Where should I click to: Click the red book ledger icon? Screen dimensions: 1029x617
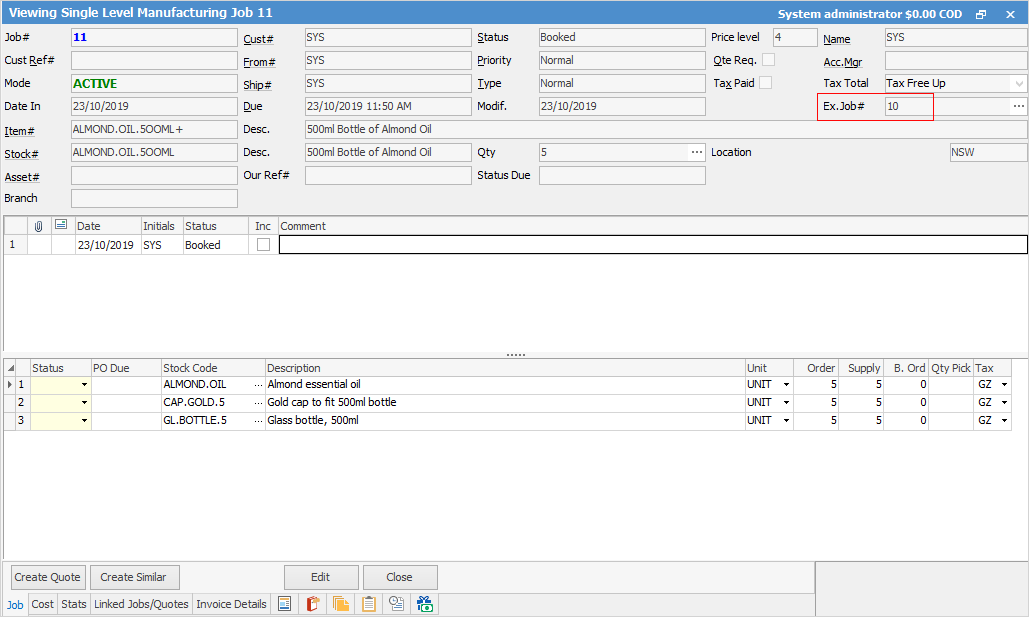click(312, 604)
